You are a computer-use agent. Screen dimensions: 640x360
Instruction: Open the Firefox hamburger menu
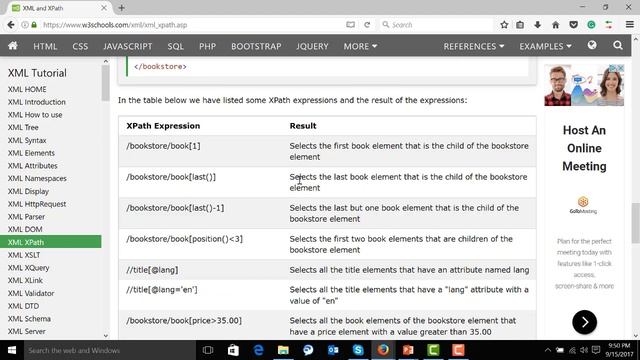coord(629,25)
